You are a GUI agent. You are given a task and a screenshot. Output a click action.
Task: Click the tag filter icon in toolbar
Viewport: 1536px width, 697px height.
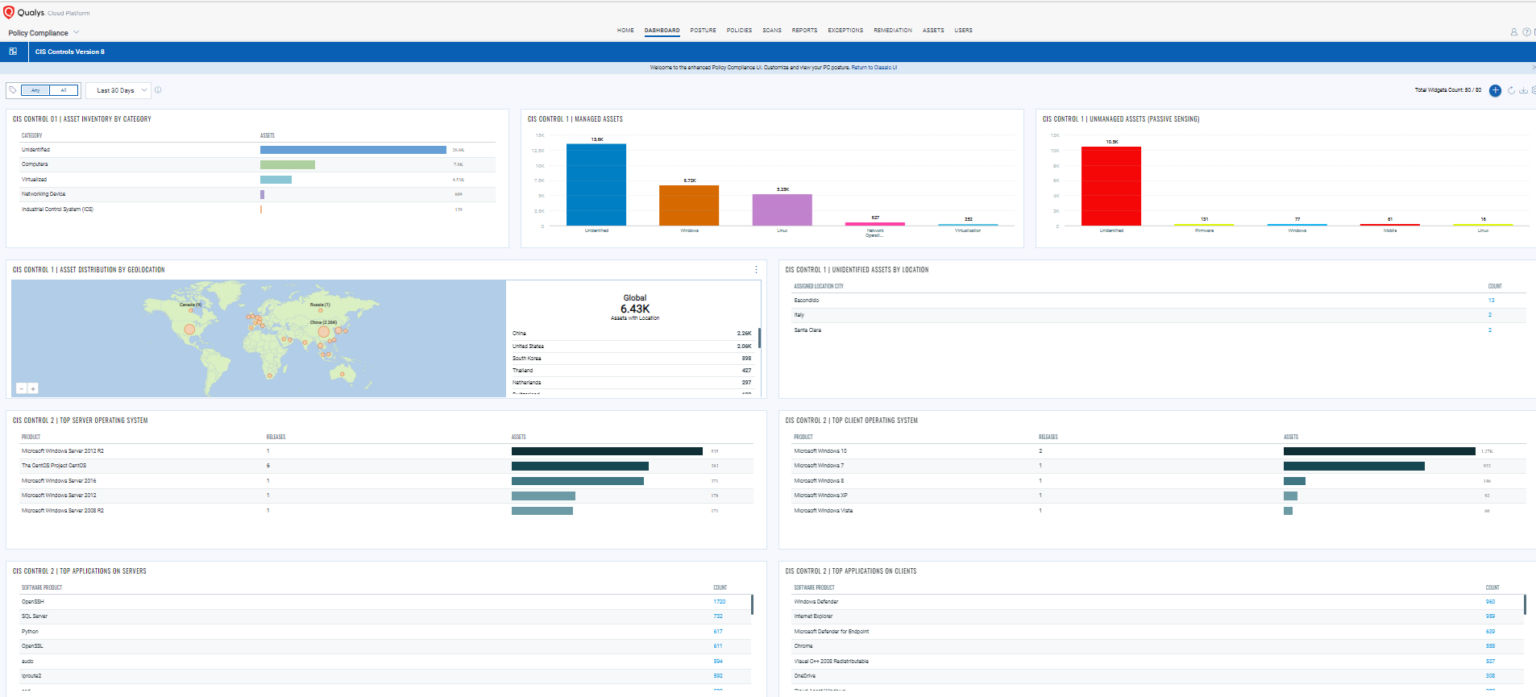(x=13, y=90)
